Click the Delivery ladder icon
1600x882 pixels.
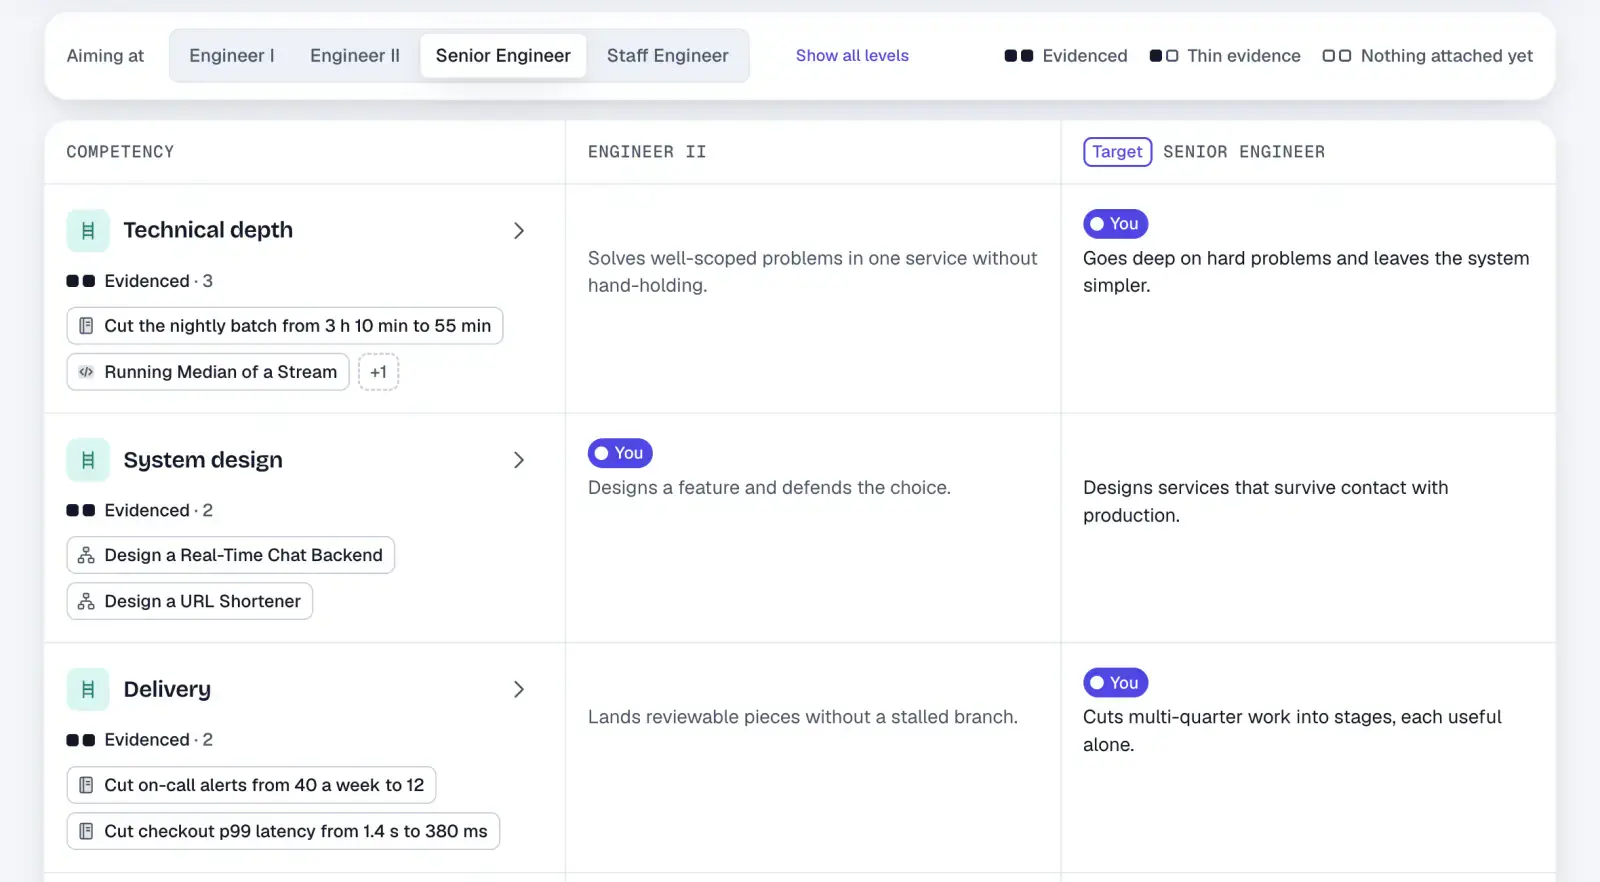click(88, 690)
